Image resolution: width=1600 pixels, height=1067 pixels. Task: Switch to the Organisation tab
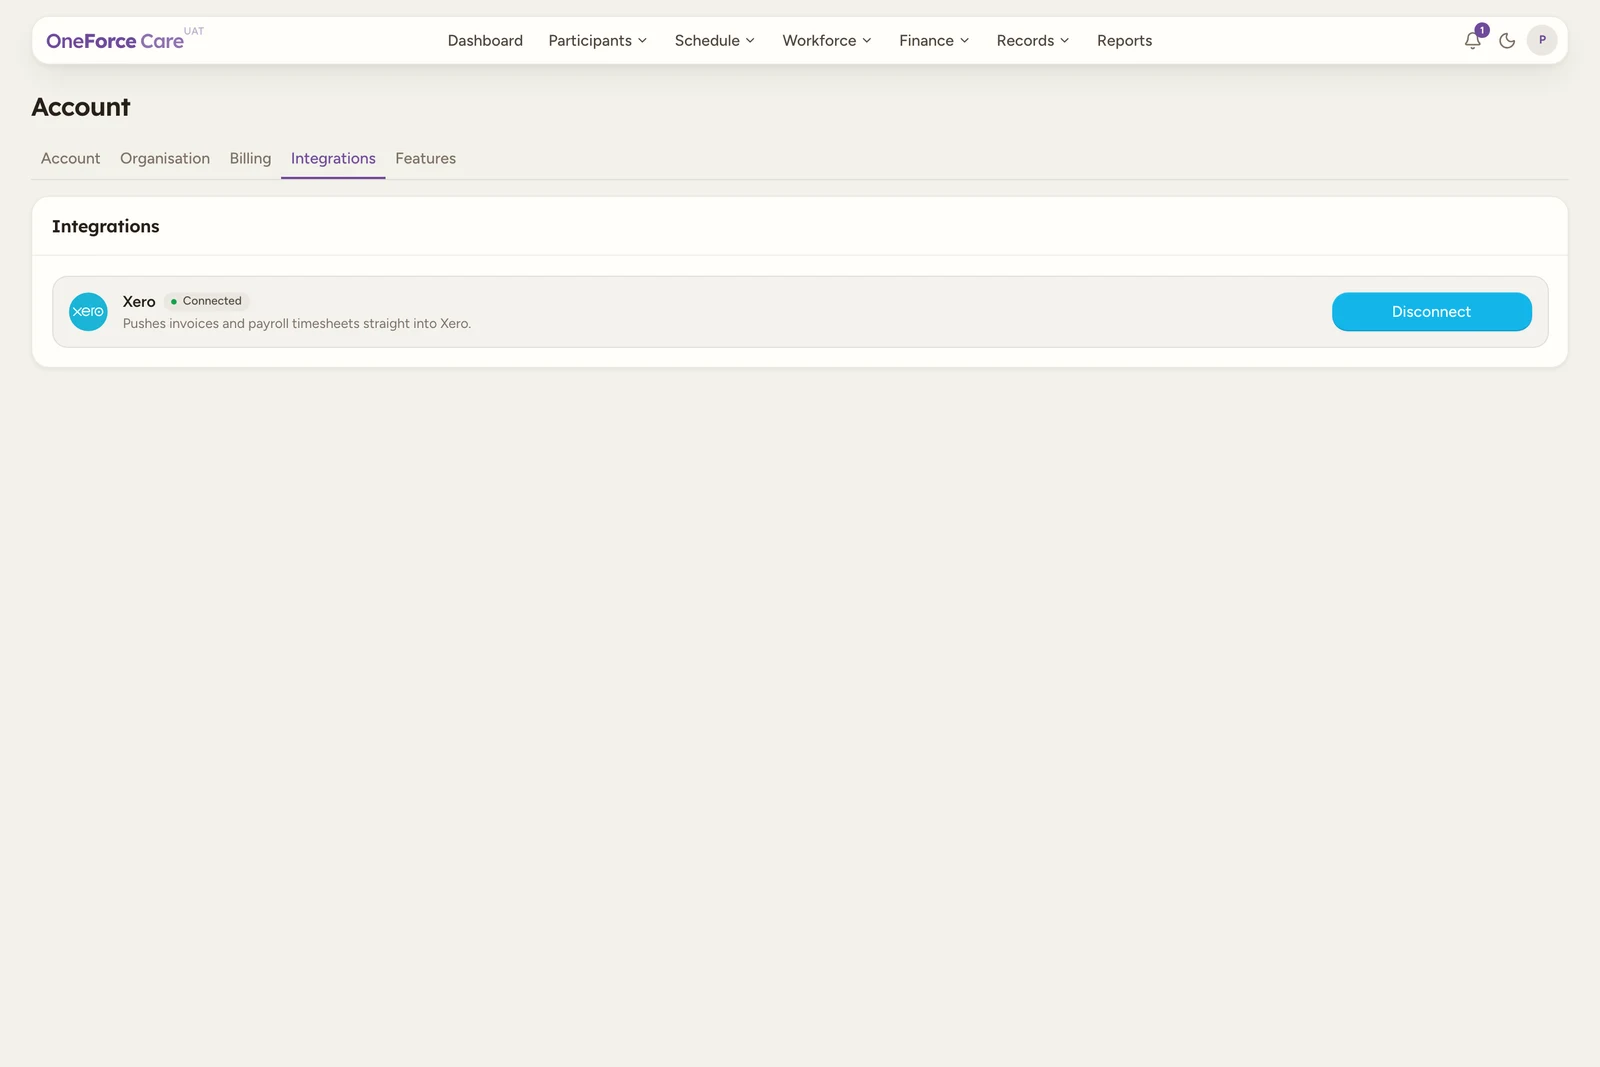(x=165, y=159)
